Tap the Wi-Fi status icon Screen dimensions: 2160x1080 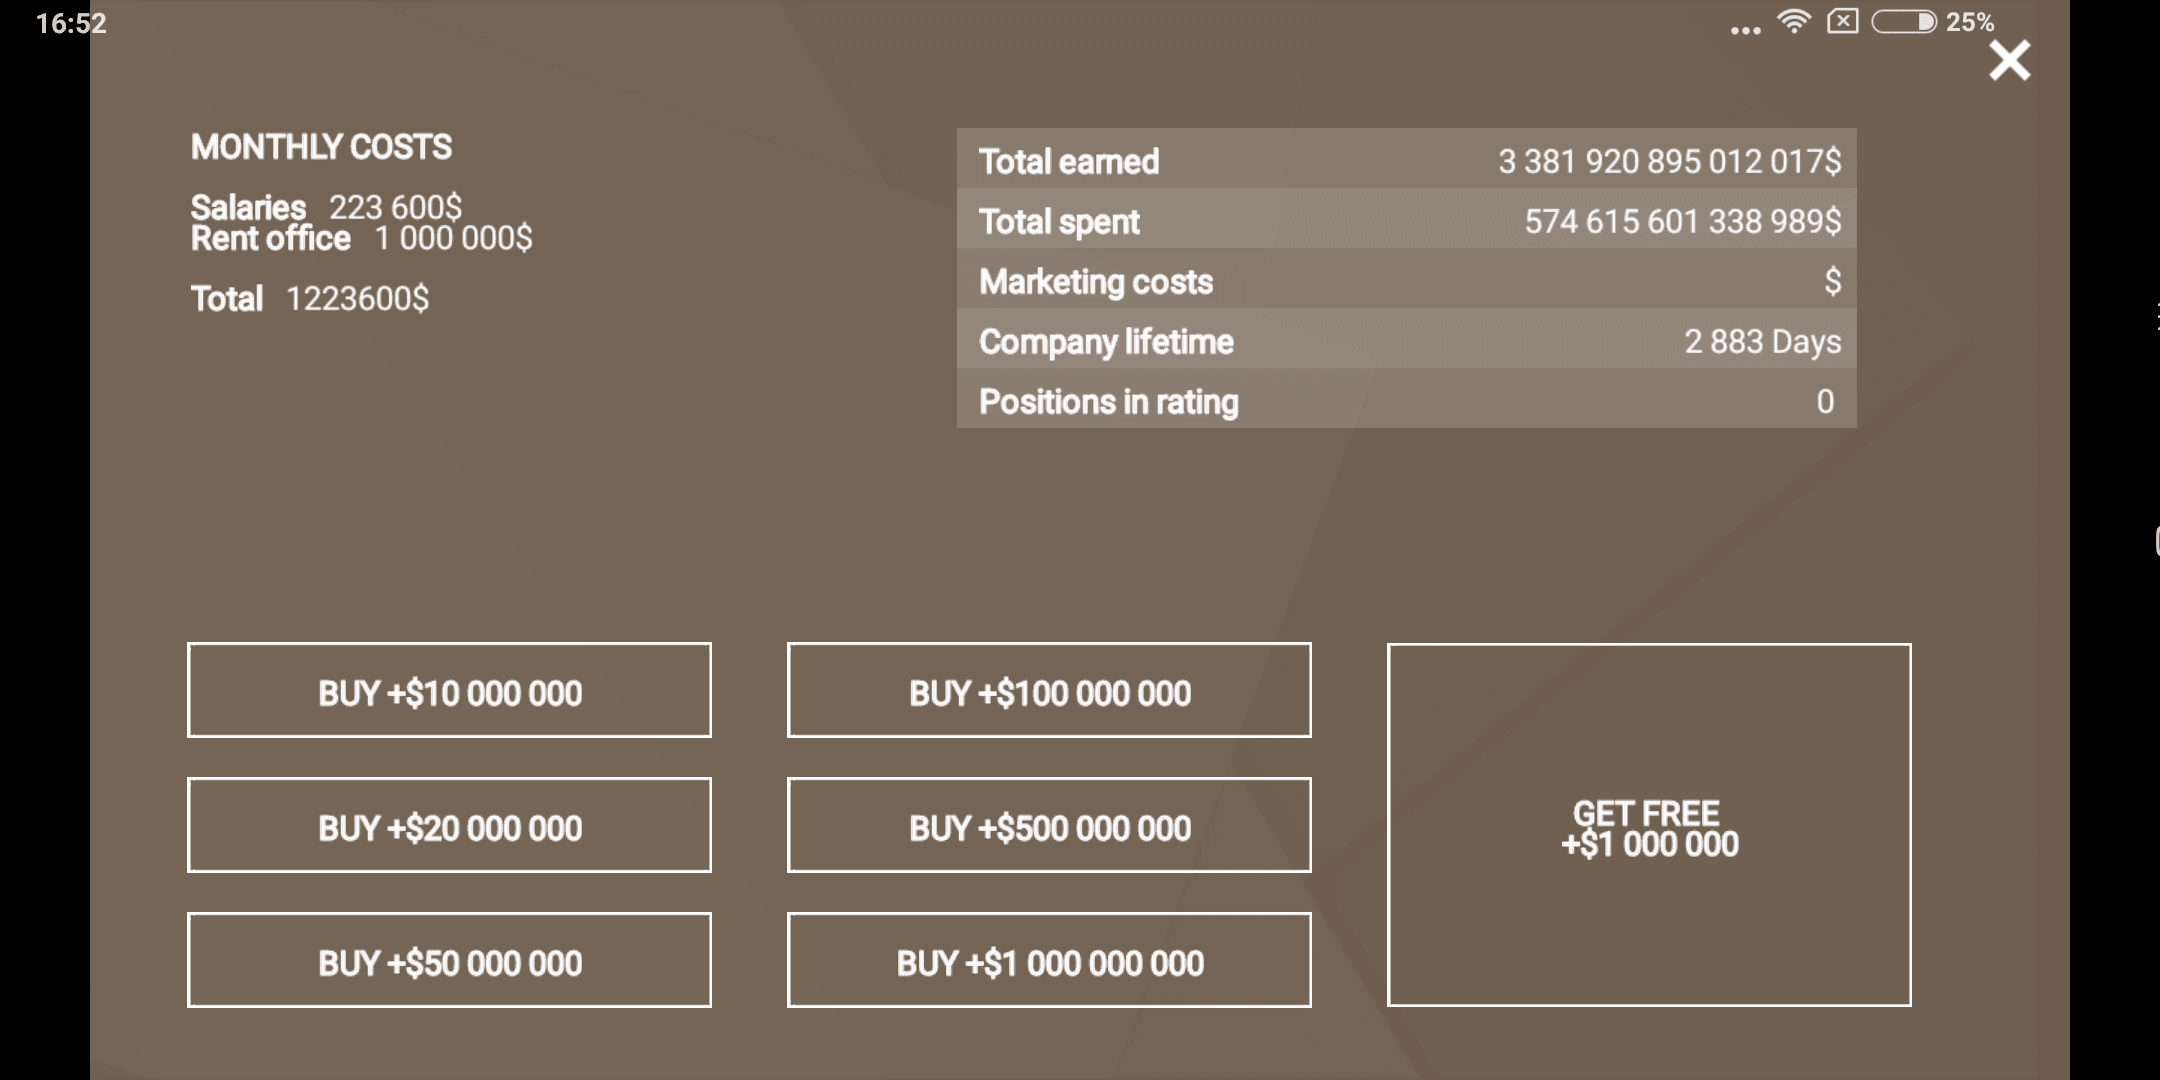click(x=1794, y=21)
